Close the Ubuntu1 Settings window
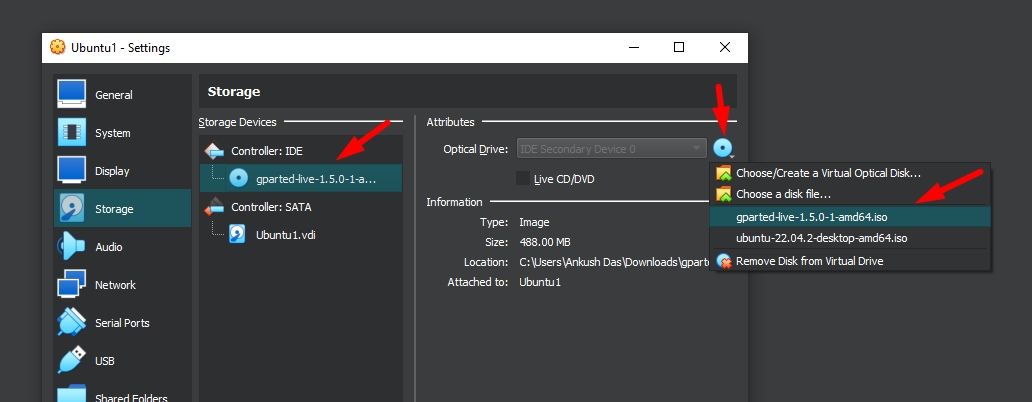1032x402 pixels. (x=725, y=47)
